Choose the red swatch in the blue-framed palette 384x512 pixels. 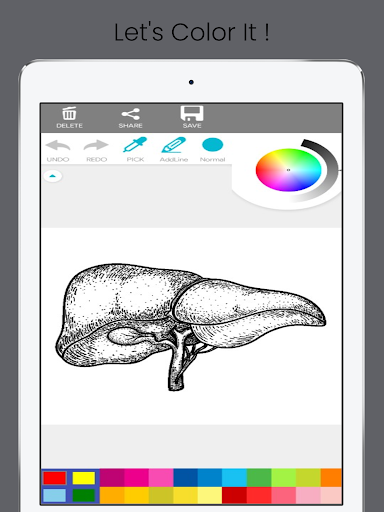(x=54, y=478)
